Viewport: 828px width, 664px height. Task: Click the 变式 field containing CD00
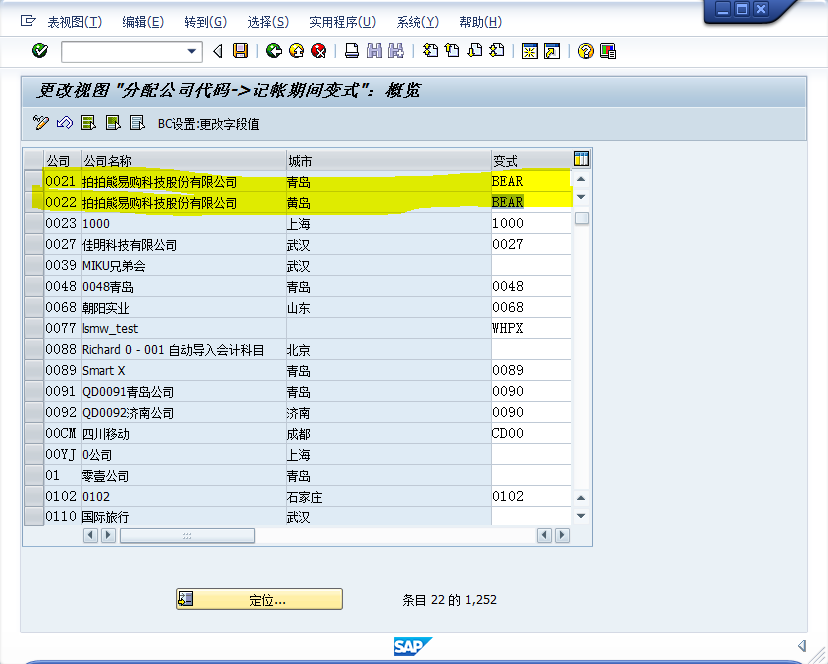click(531, 433)
